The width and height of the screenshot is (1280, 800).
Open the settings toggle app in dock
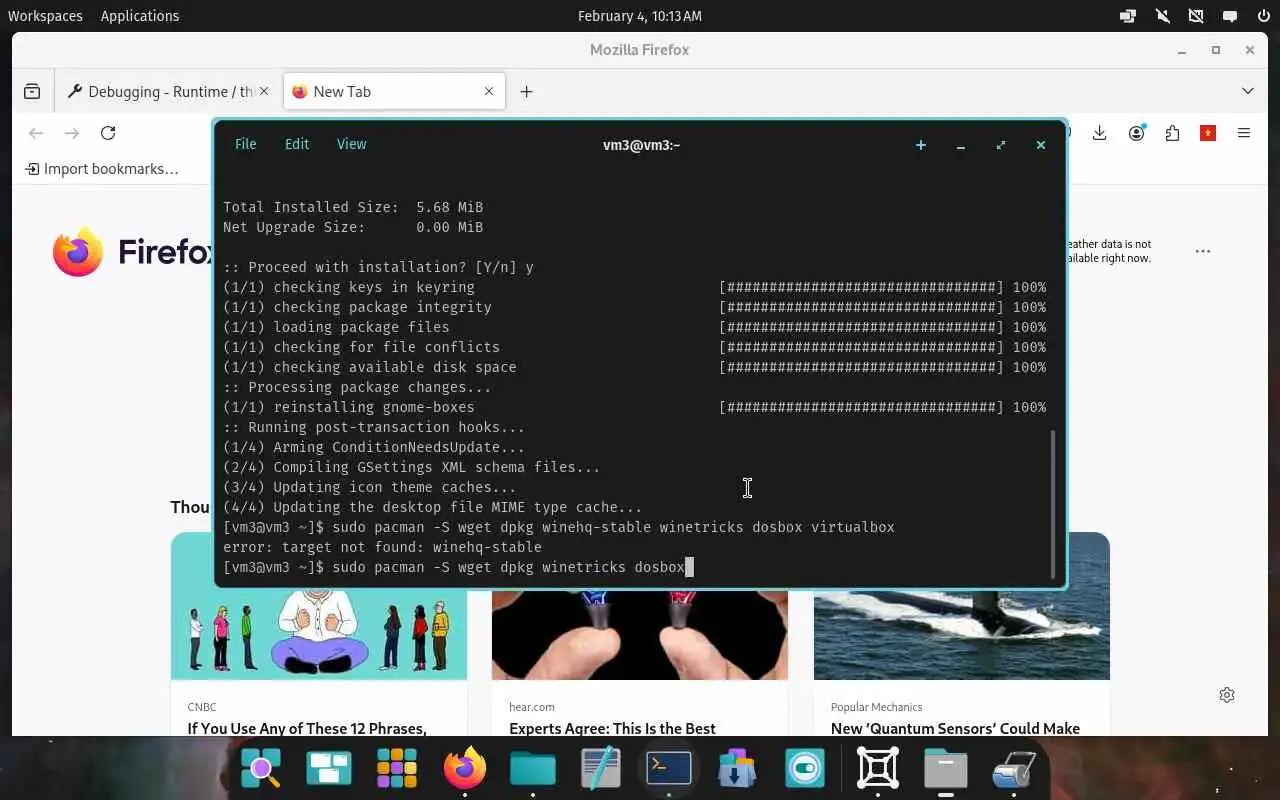tap(805, 768)
